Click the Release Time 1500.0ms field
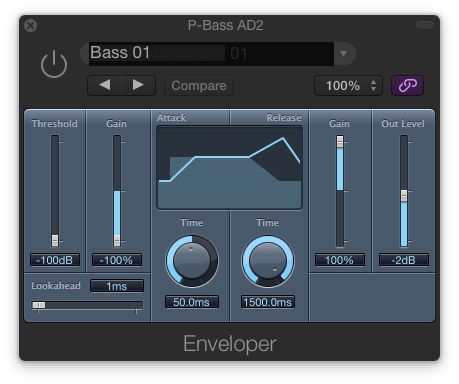The image size is (459, 384). pyautogui.click(x=268, y=302)
